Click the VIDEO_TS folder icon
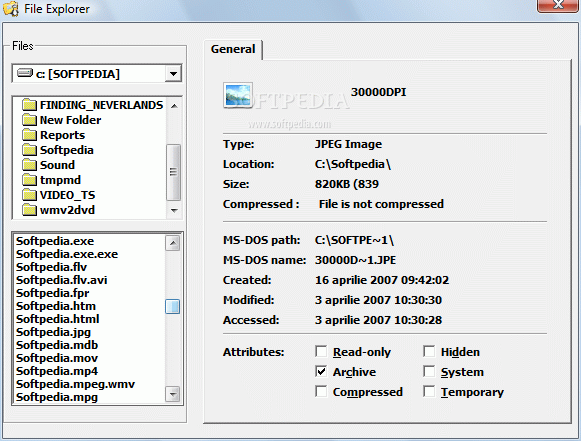 pos(29,195)
